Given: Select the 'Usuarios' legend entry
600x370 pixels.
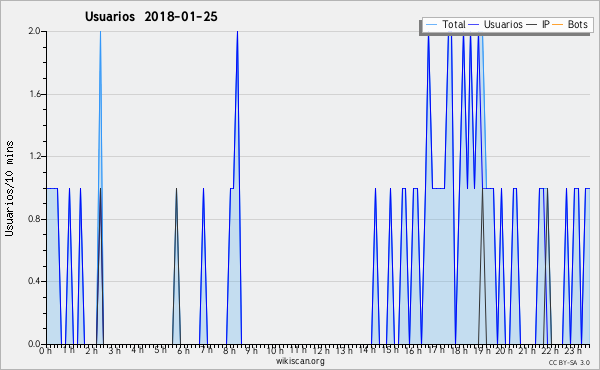Looking at the screenshot, I should pos(503,24).
